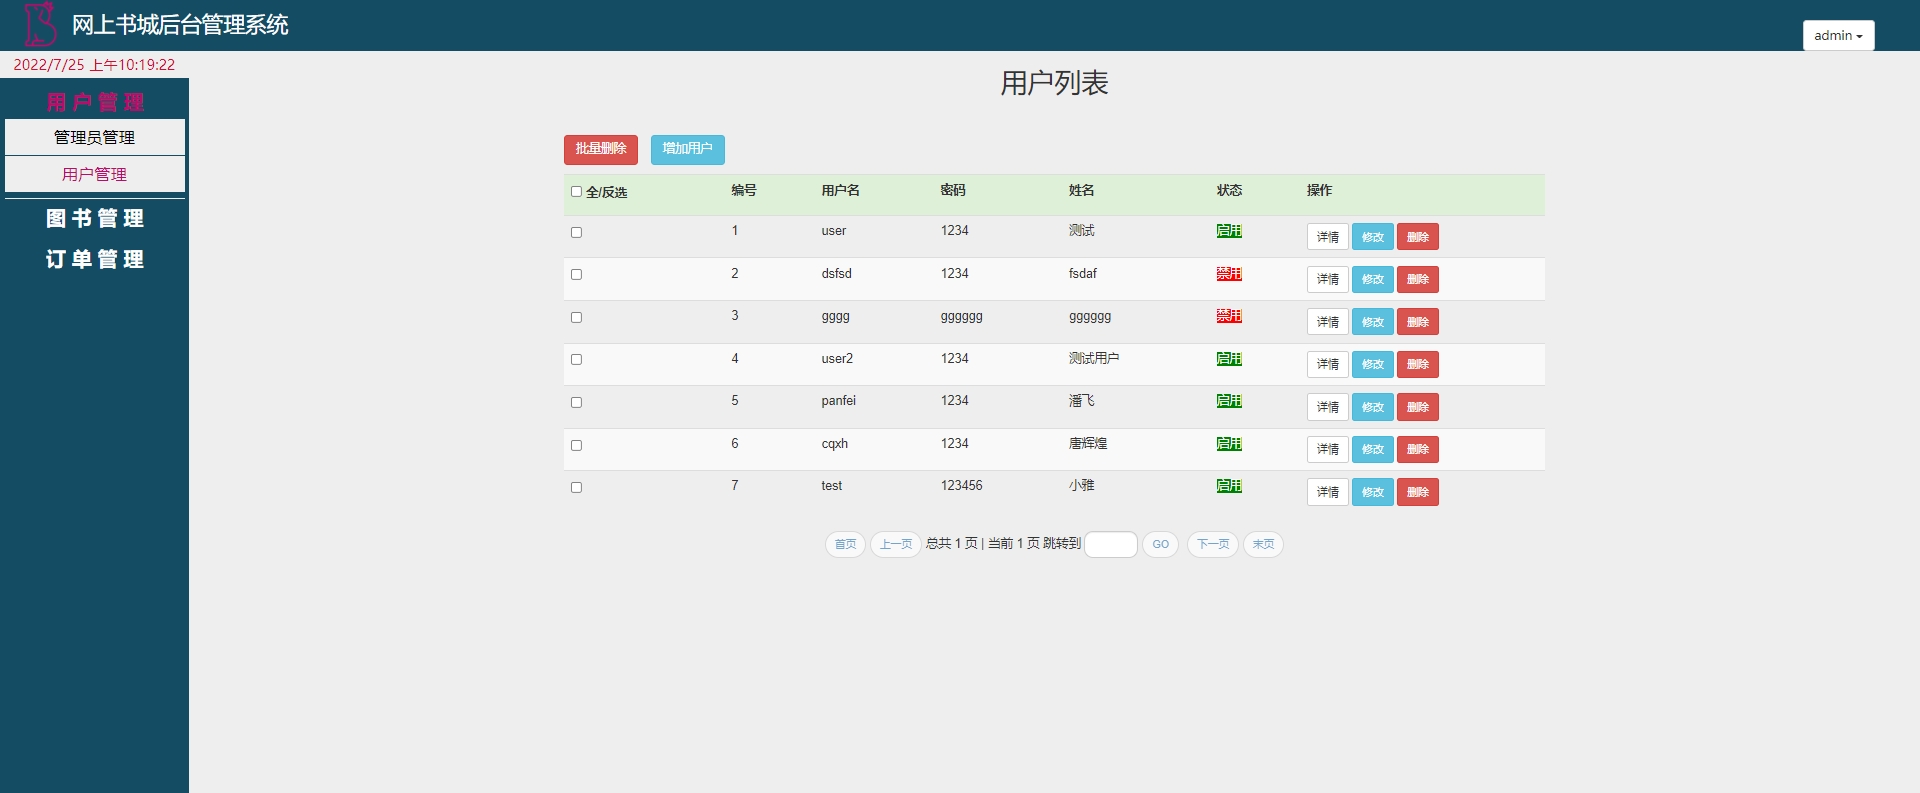
Task: Click the page jump input field
Action: [x=1110, y=544]
